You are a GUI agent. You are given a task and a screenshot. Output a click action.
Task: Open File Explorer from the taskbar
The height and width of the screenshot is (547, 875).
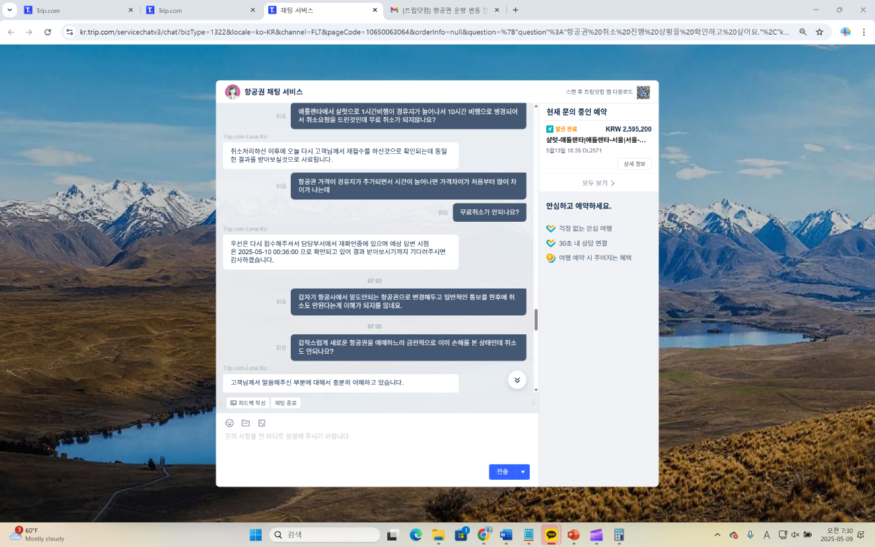point(438,535)
